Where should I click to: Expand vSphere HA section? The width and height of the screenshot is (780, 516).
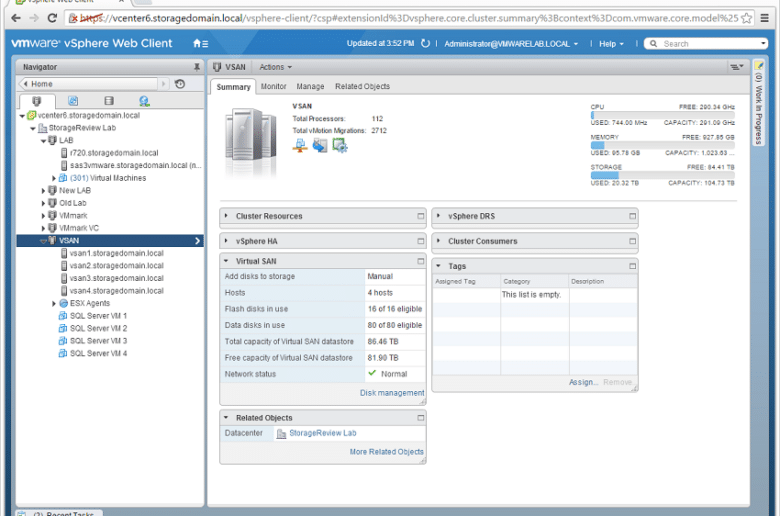pyautogui.click(x=226, y=241)
